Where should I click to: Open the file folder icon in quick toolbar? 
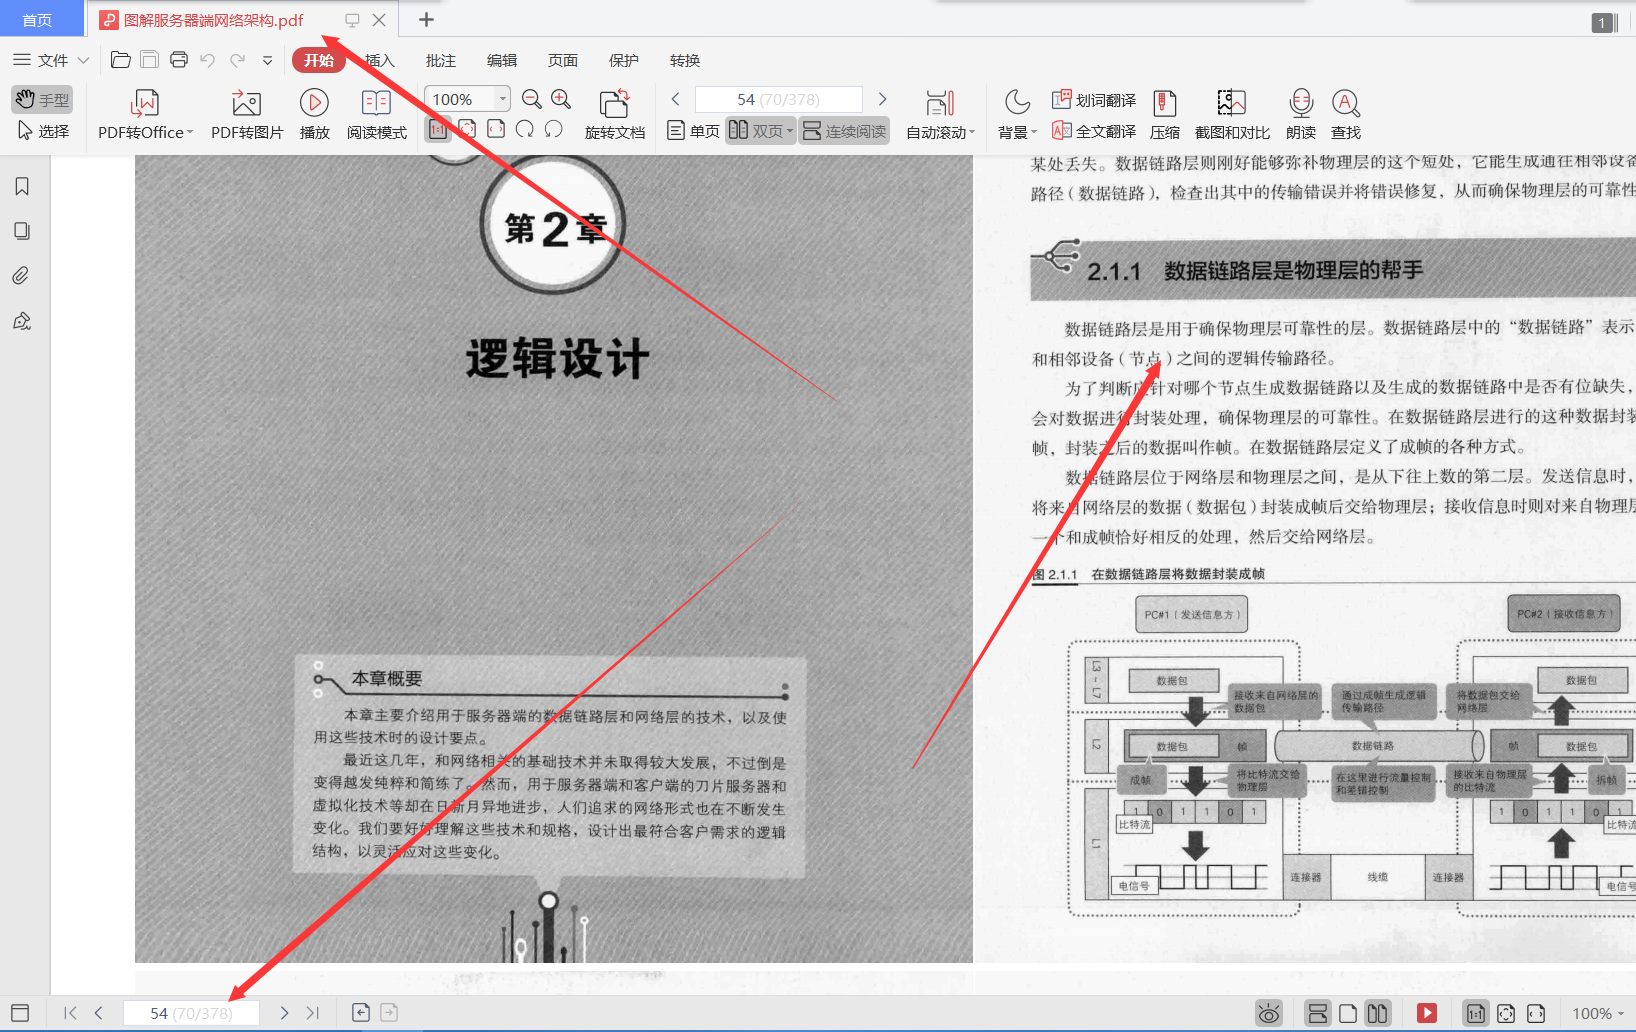[x=121, y=60]
